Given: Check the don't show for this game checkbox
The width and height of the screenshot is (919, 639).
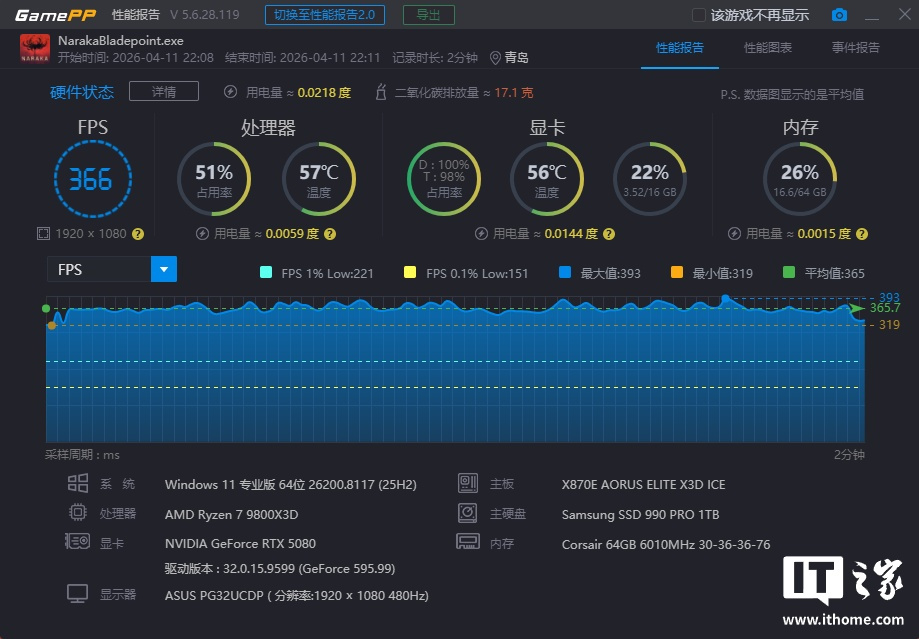Looking at the screenshot, I should coord(699,15).
